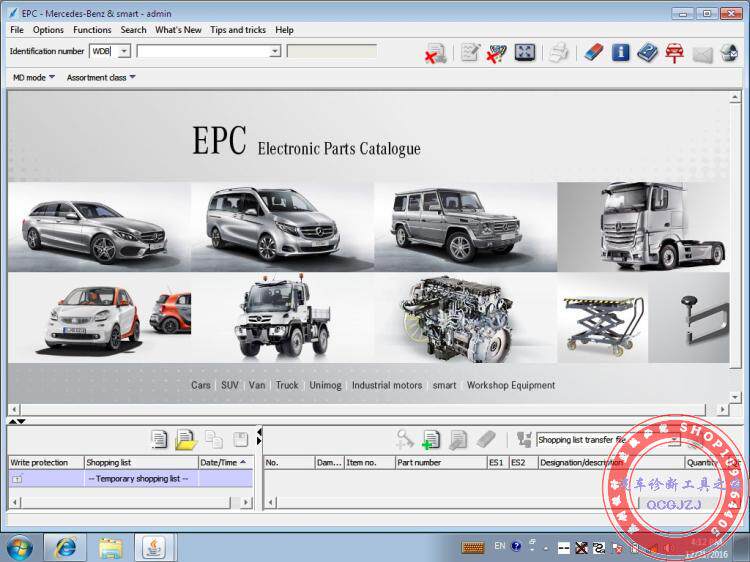Click the new shopping list document icon

159,439
